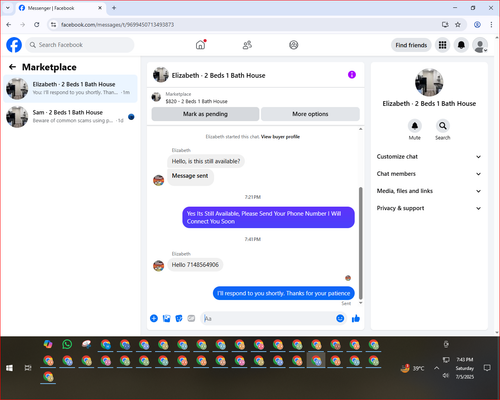This screenshot has width=500, height=400.
Task: Expand Customize chat section
Action: [429, 157]
